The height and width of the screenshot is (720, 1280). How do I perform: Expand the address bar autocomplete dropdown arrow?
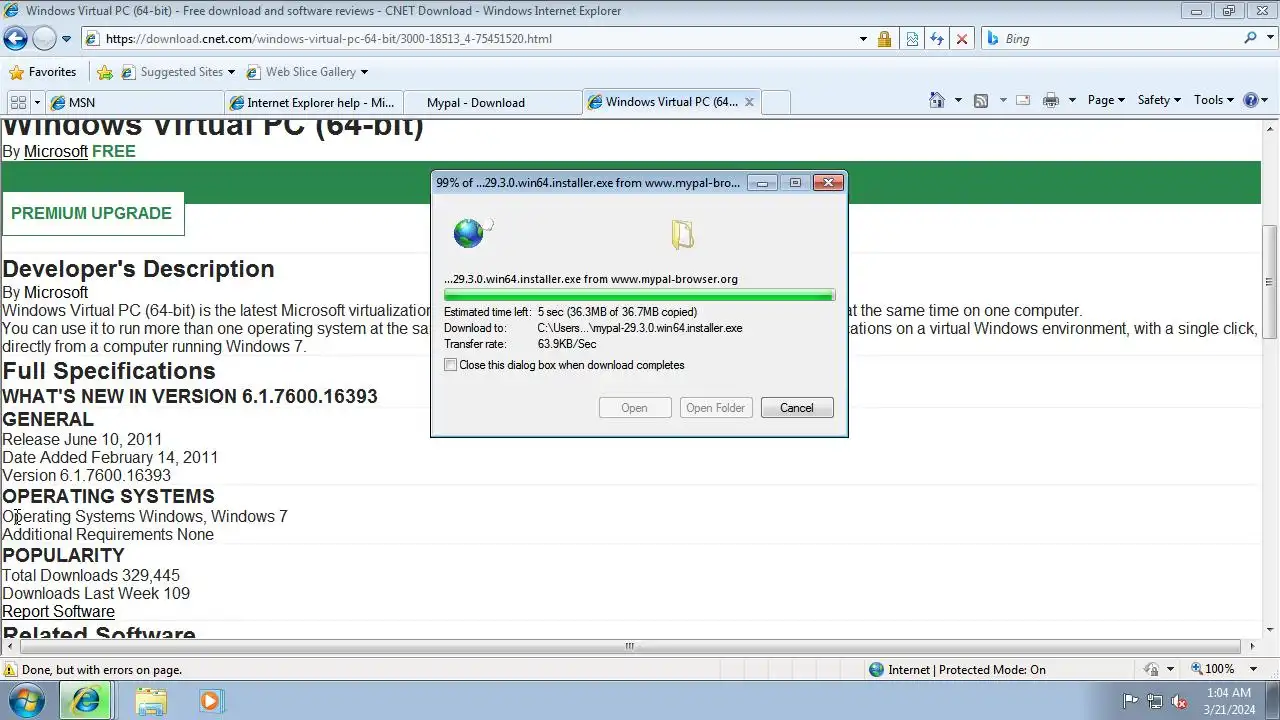coord(863,39)
